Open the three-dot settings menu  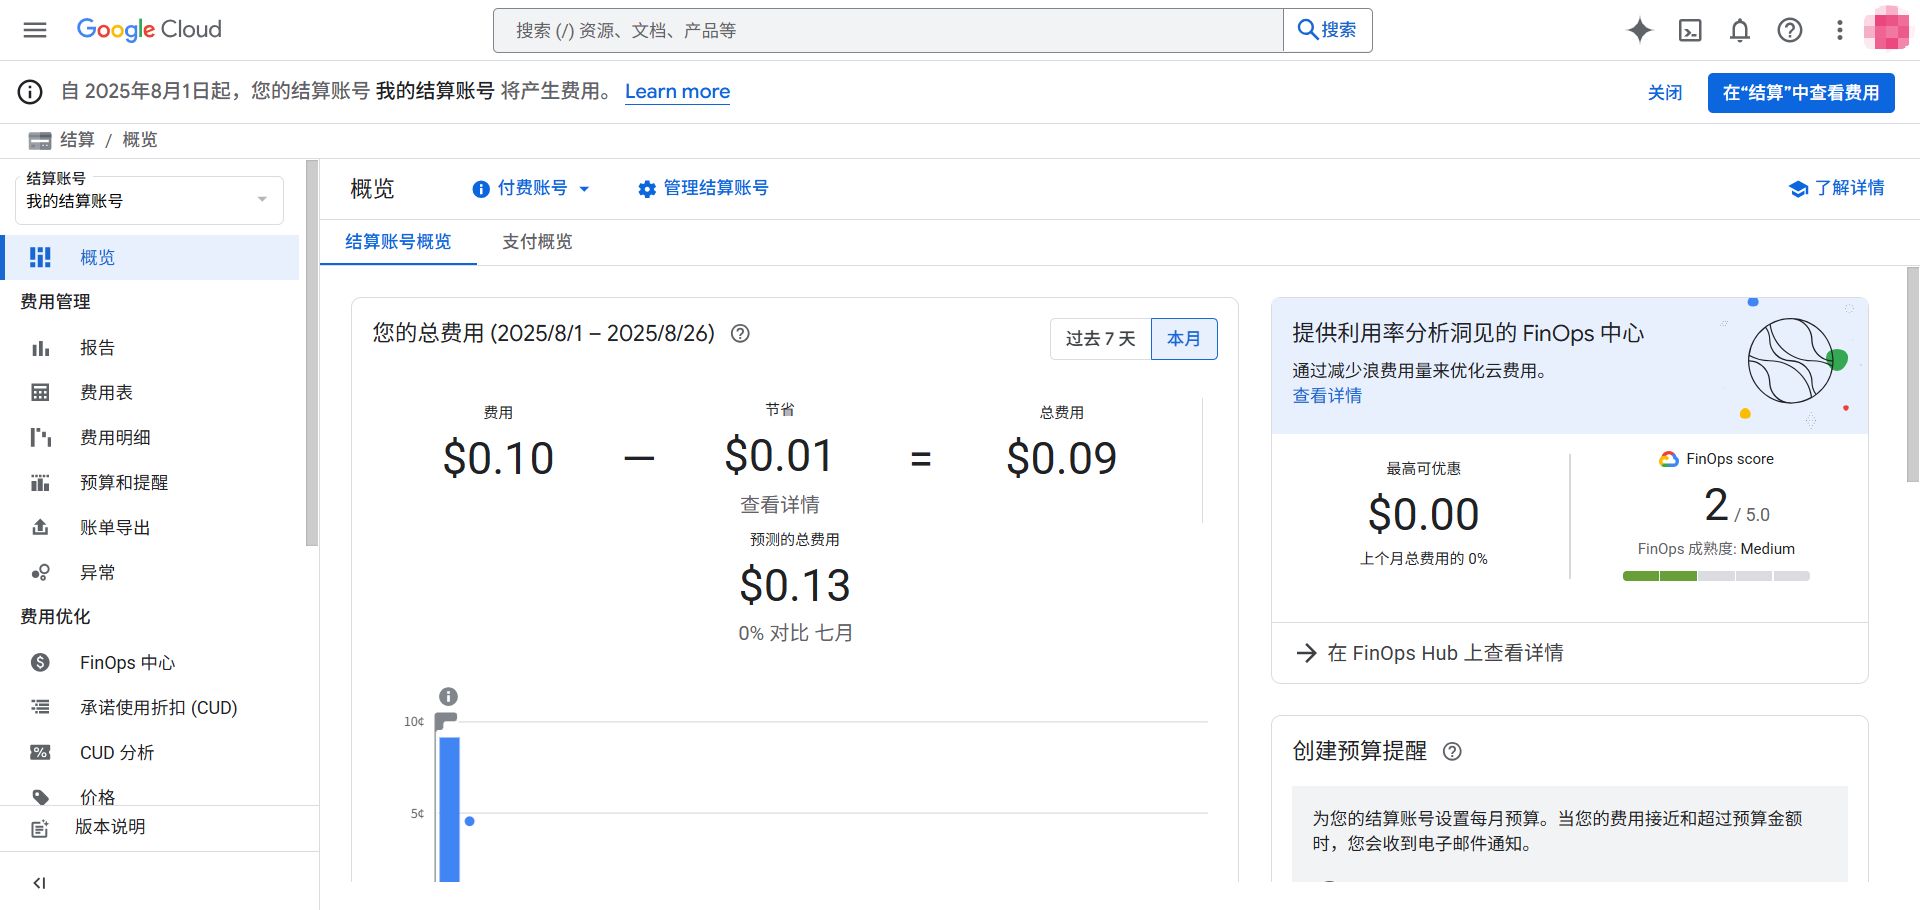click(x=1839, y=30)
